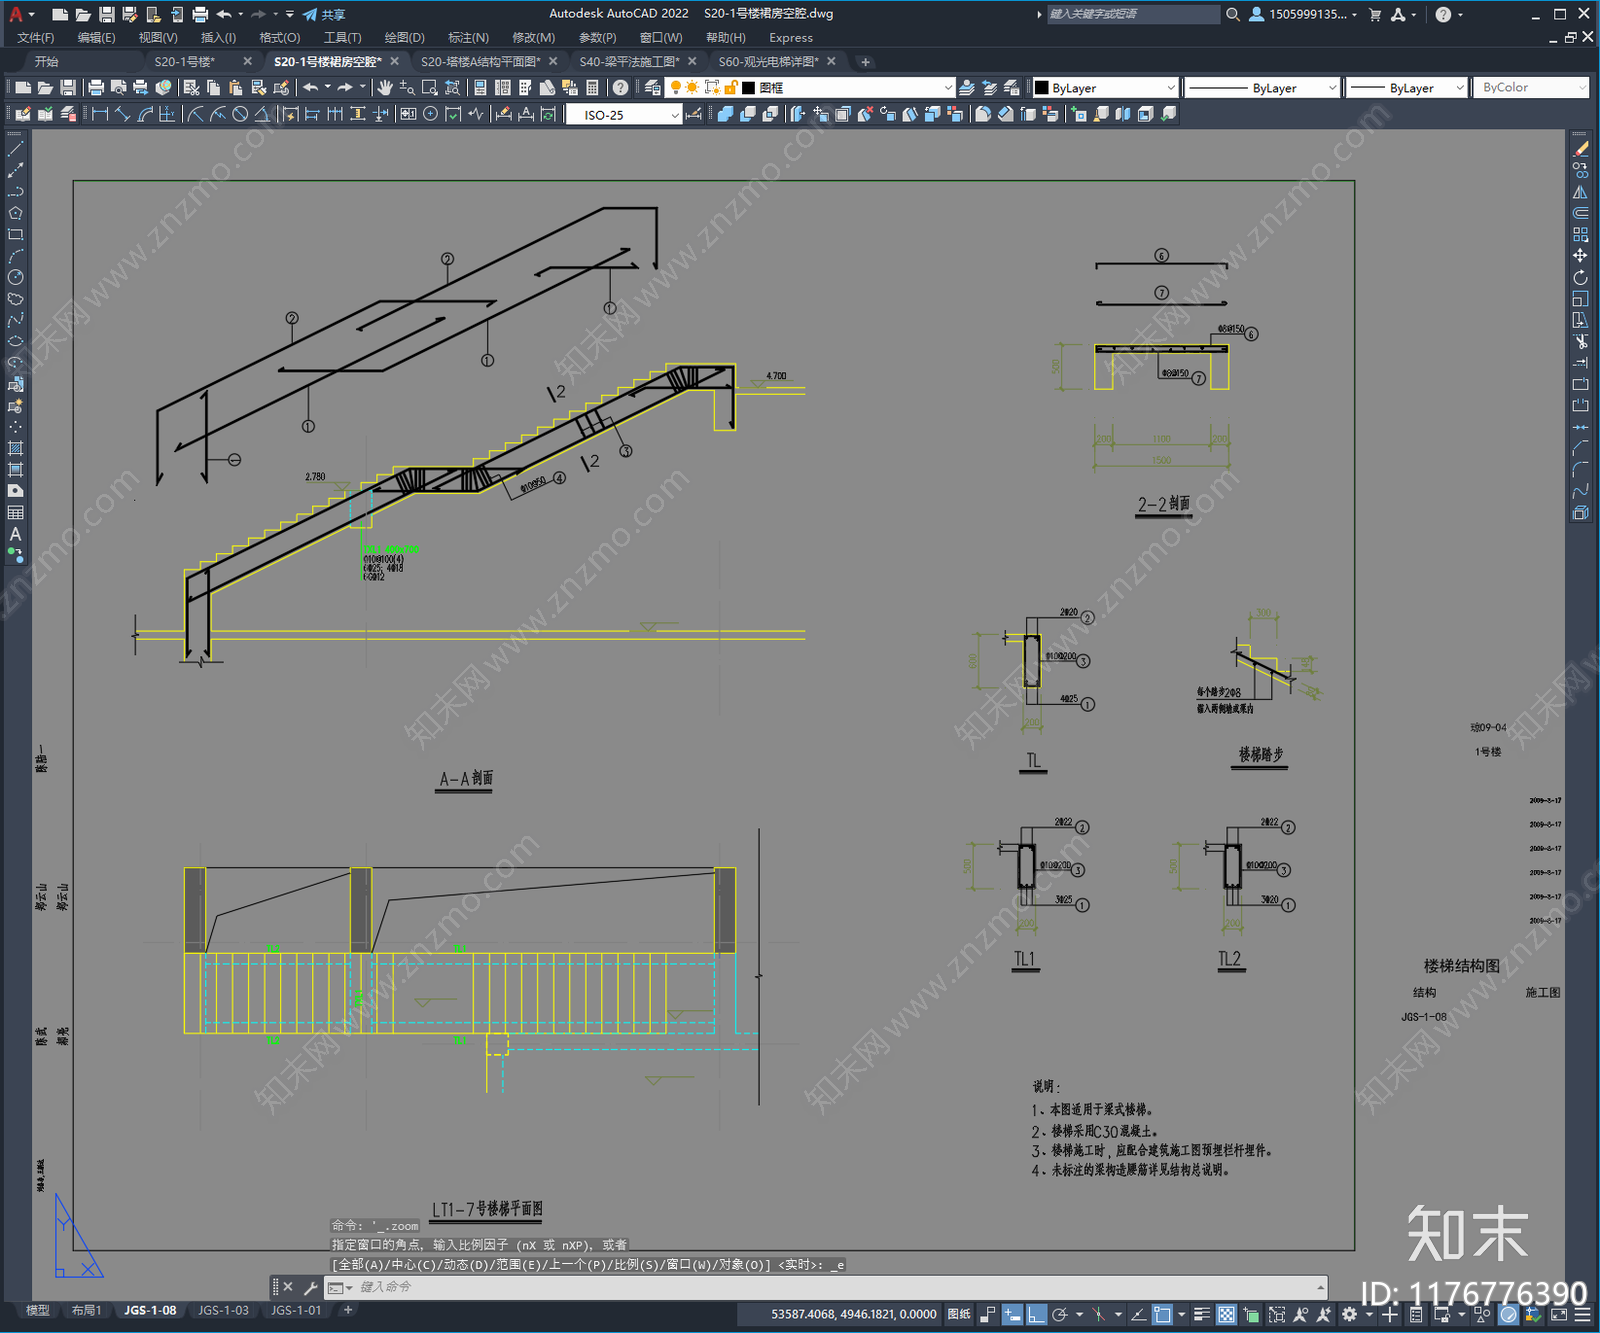This screenshot has width=1600, height=1333.
Task: Toggle lineweight display in status bar
Action: coord(1202,1314)
